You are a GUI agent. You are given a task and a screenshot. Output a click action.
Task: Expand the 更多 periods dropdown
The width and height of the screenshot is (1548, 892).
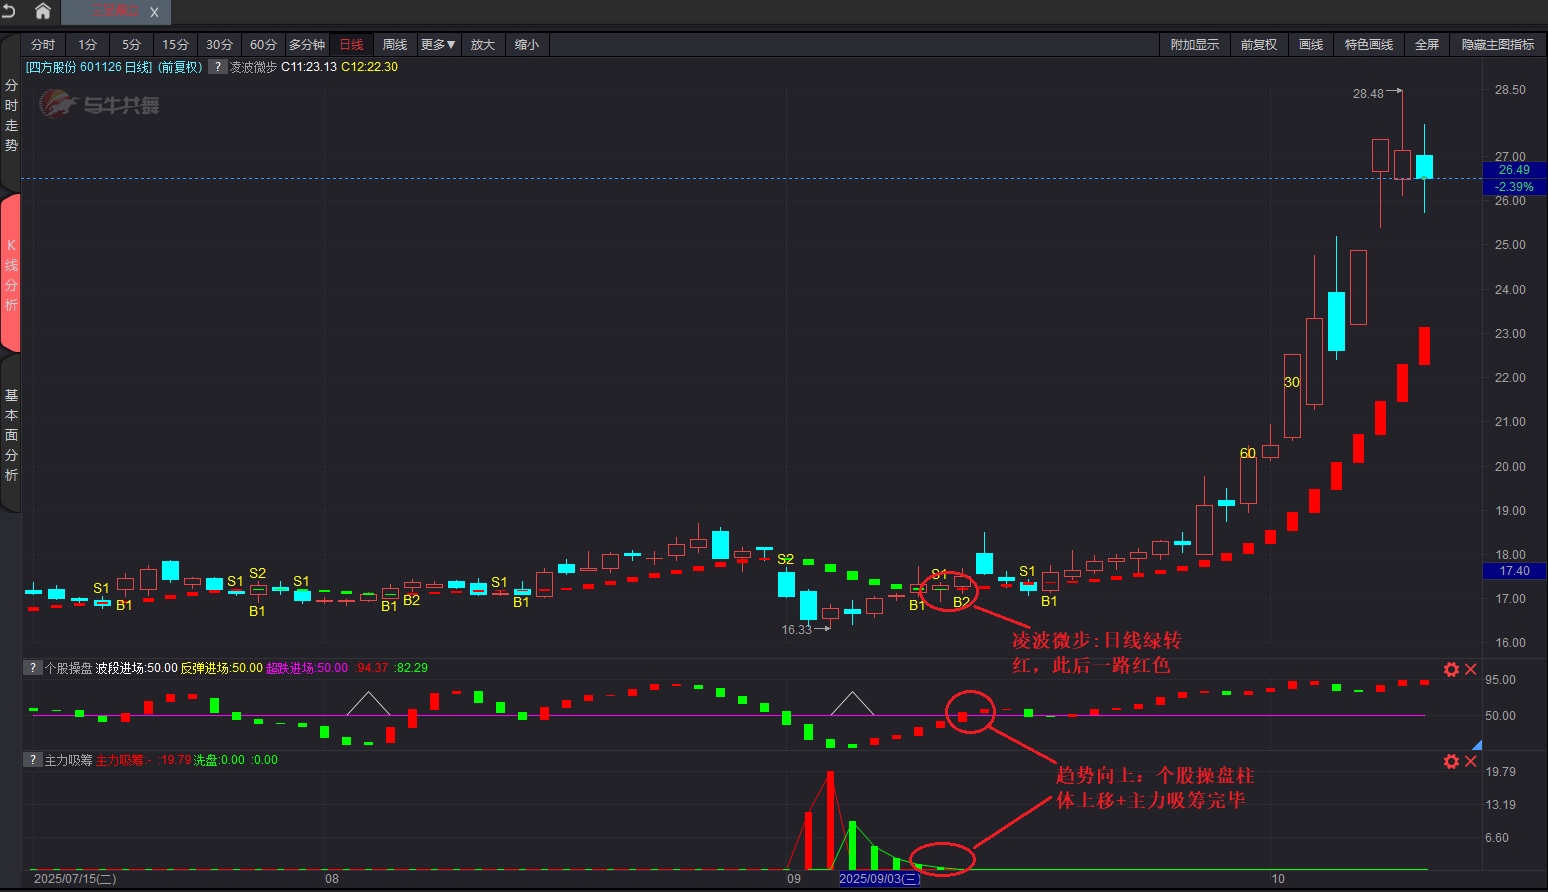click(x=438, y=45)
